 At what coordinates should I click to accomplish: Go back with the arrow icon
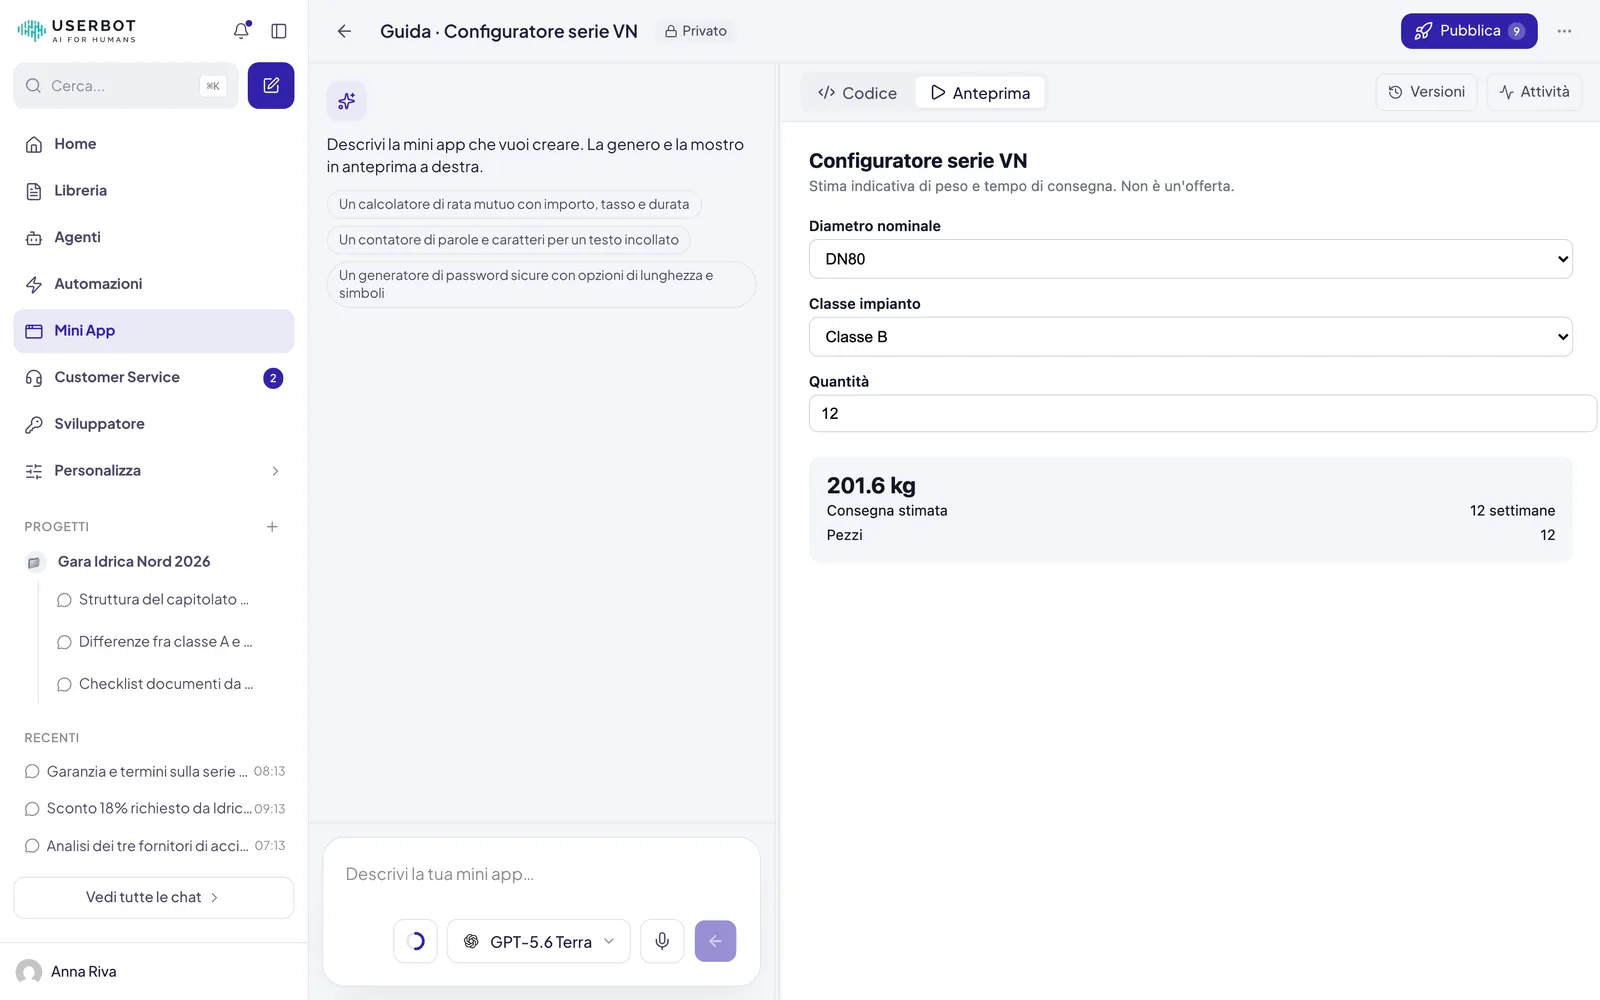coord(344,31)
